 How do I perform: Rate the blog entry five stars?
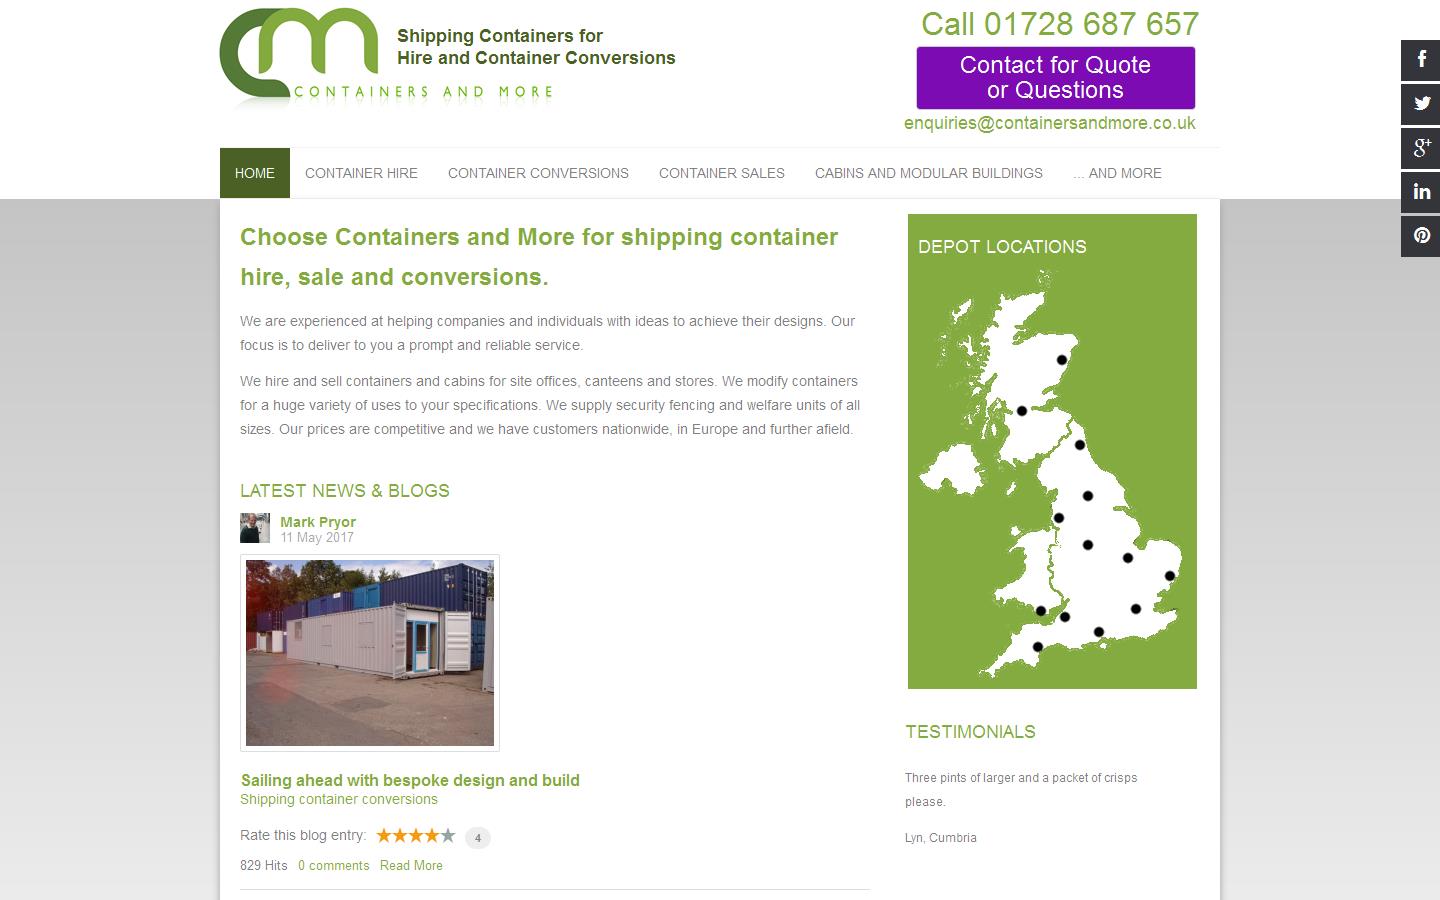(x=448, y=836)
